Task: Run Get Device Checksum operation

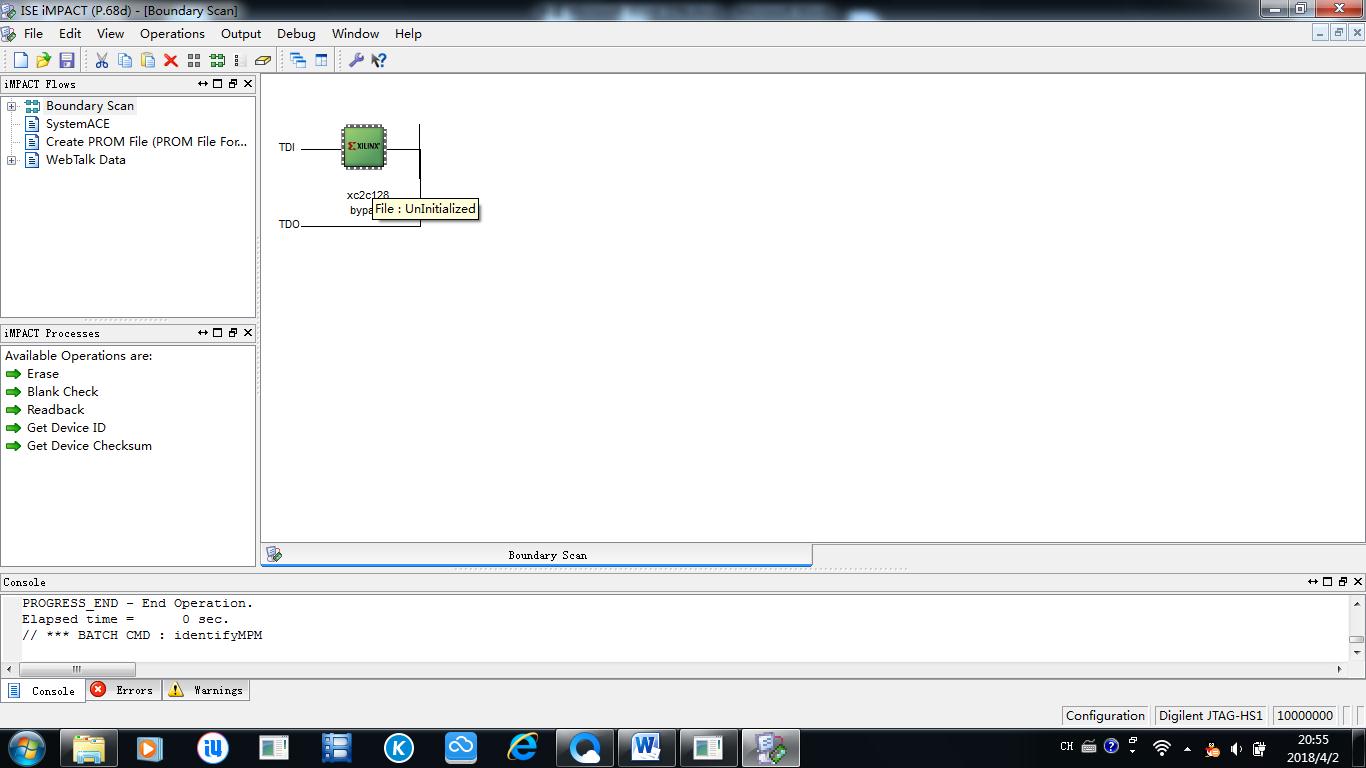Action: coord(89,446)
